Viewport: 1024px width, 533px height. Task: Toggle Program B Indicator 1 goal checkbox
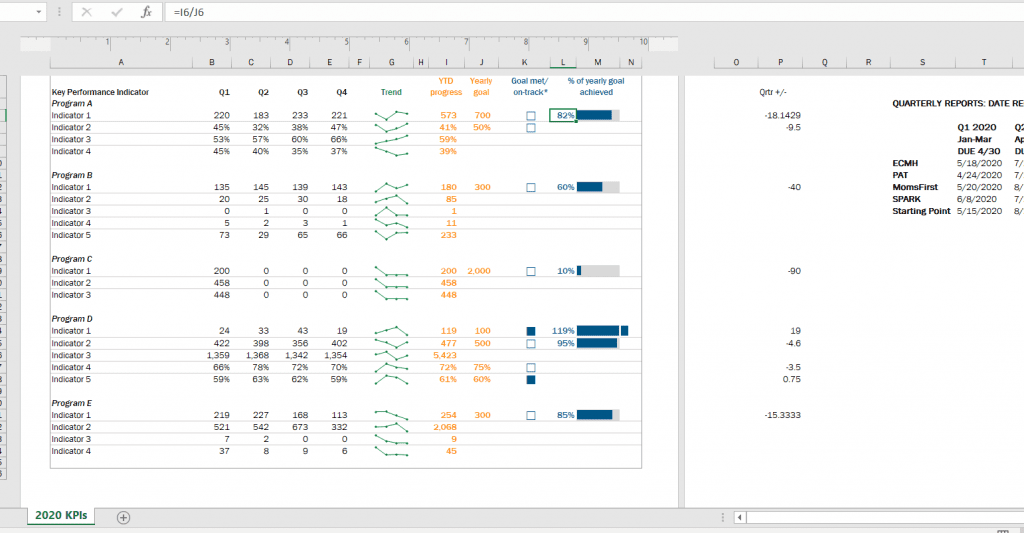tap(531, 187)
